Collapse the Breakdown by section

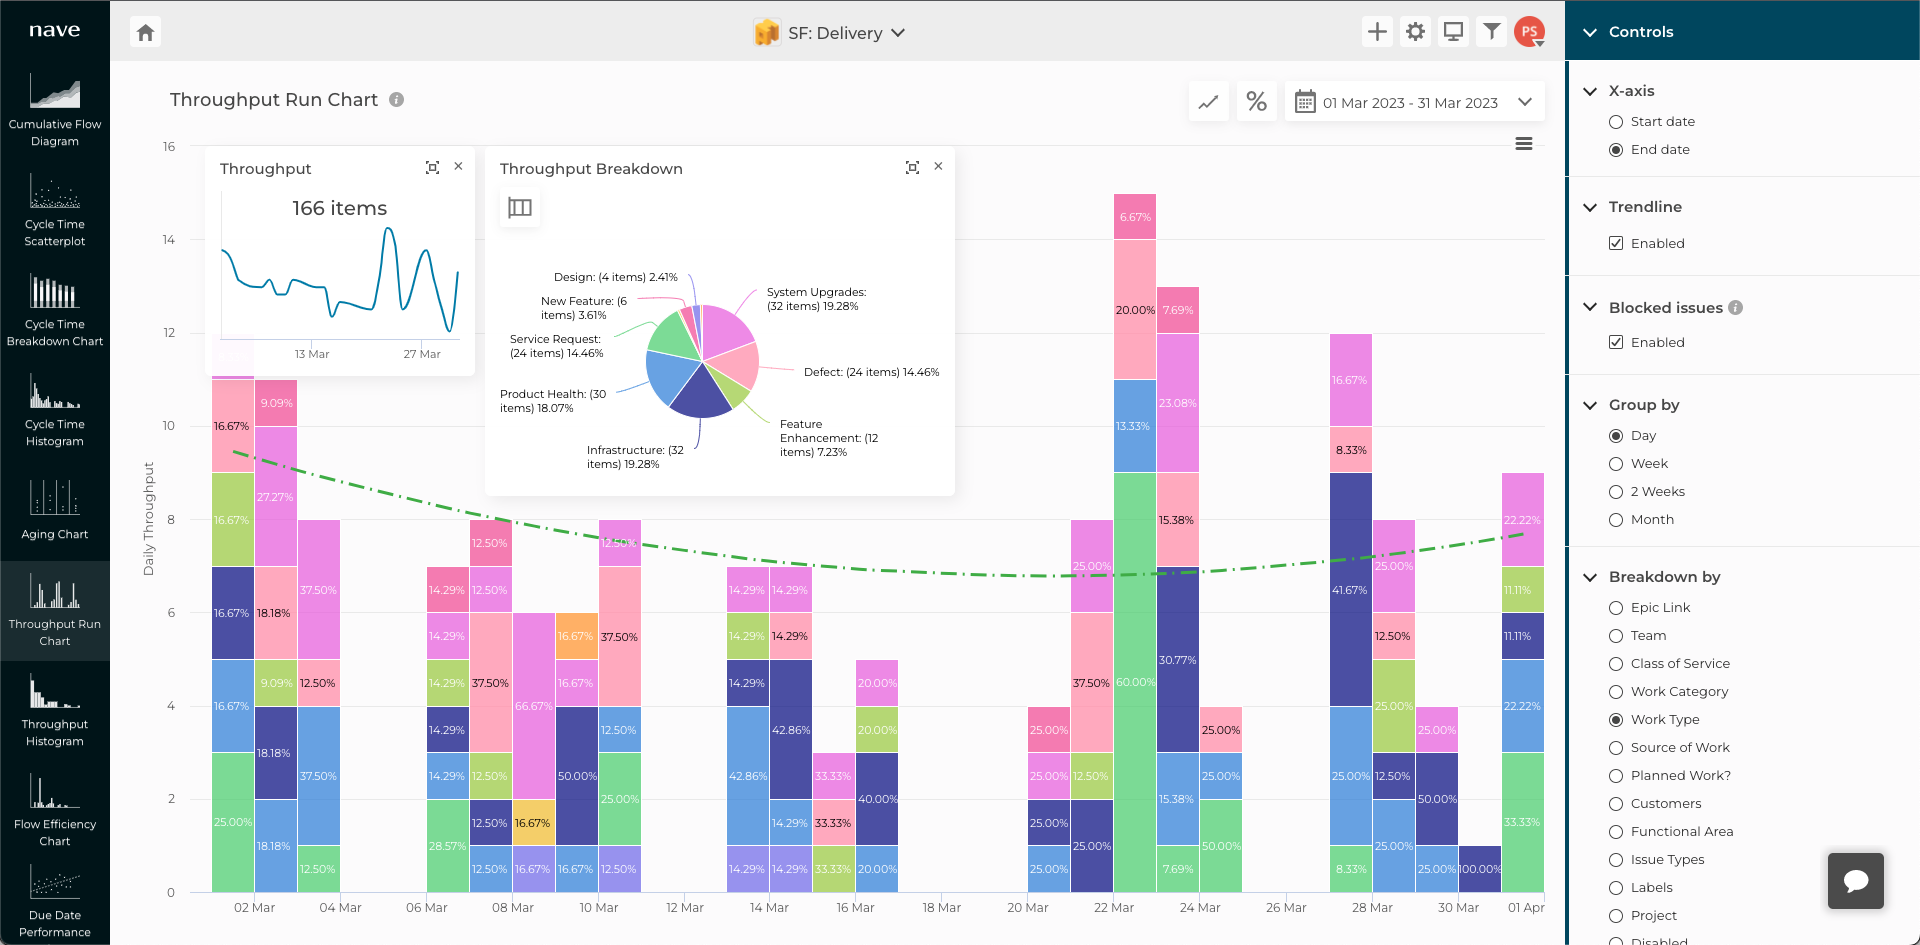(x=1590, y=577)
